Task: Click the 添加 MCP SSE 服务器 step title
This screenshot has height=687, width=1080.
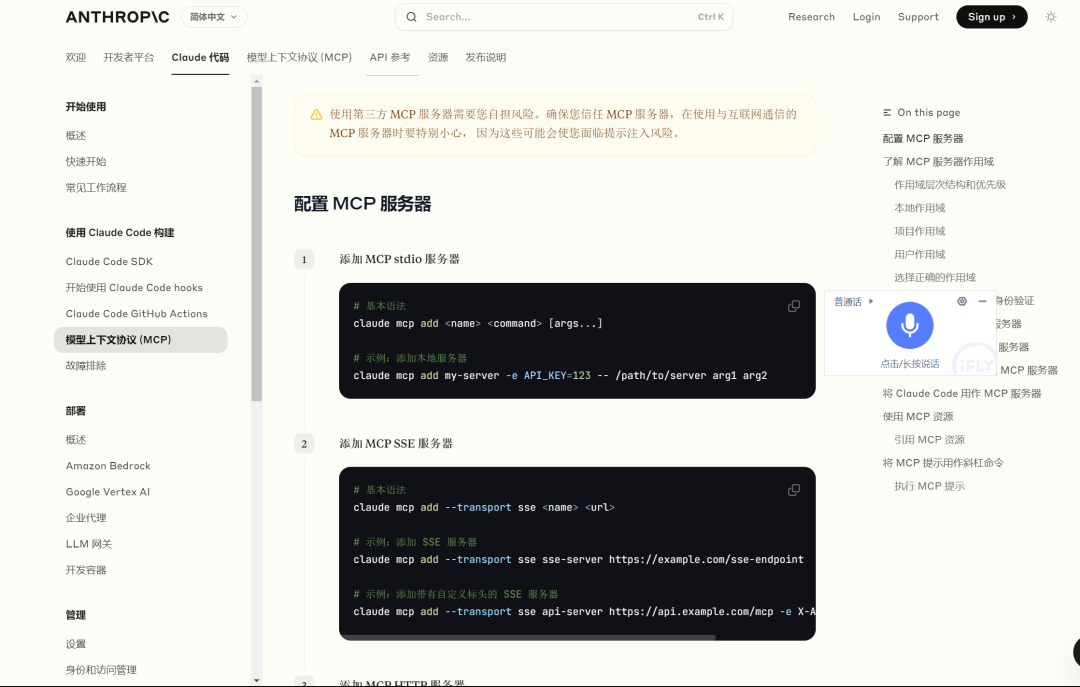Action: point(396,444)
